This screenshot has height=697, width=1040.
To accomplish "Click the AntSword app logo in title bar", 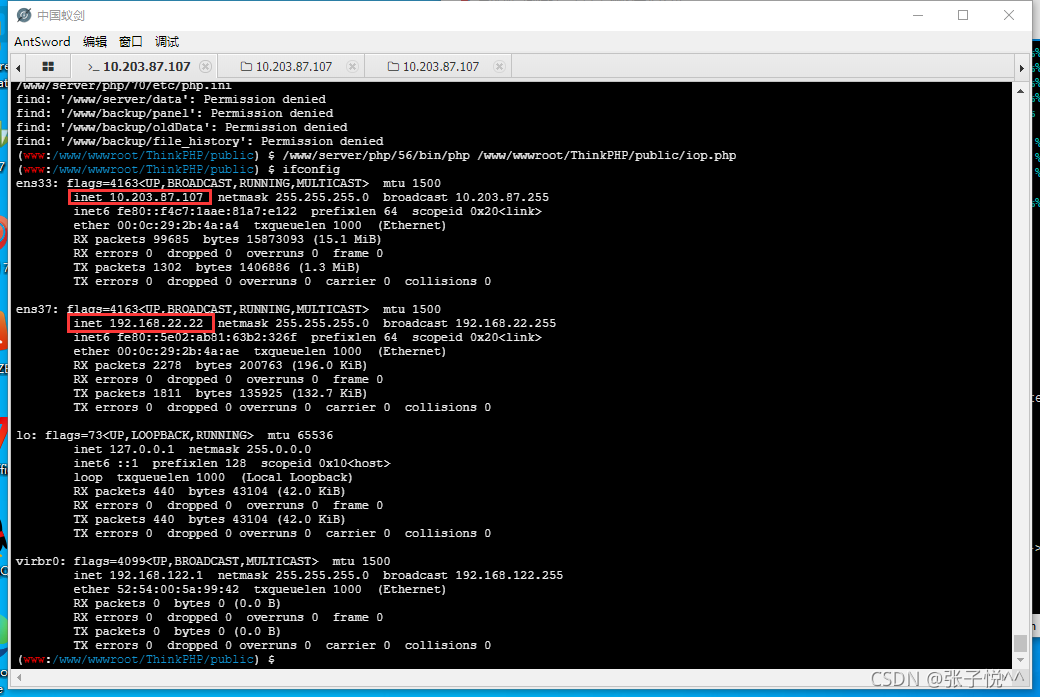I will 24,15.
